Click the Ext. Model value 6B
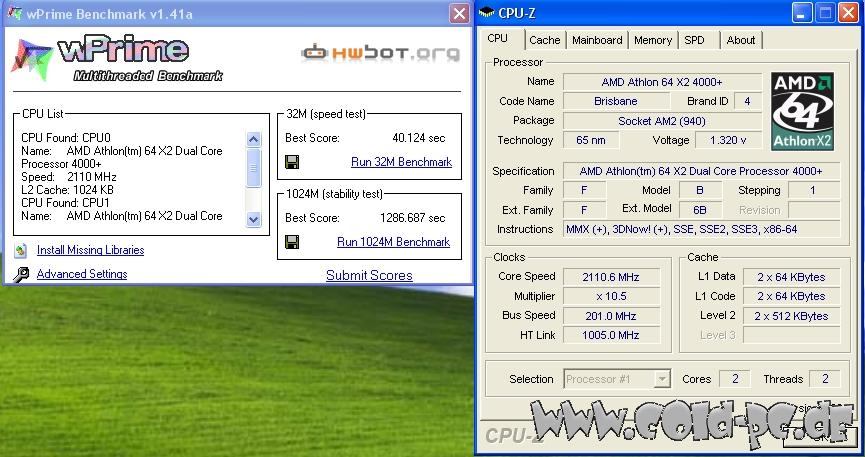Viewport: 865px width, 457px height. tap(700, 210)
